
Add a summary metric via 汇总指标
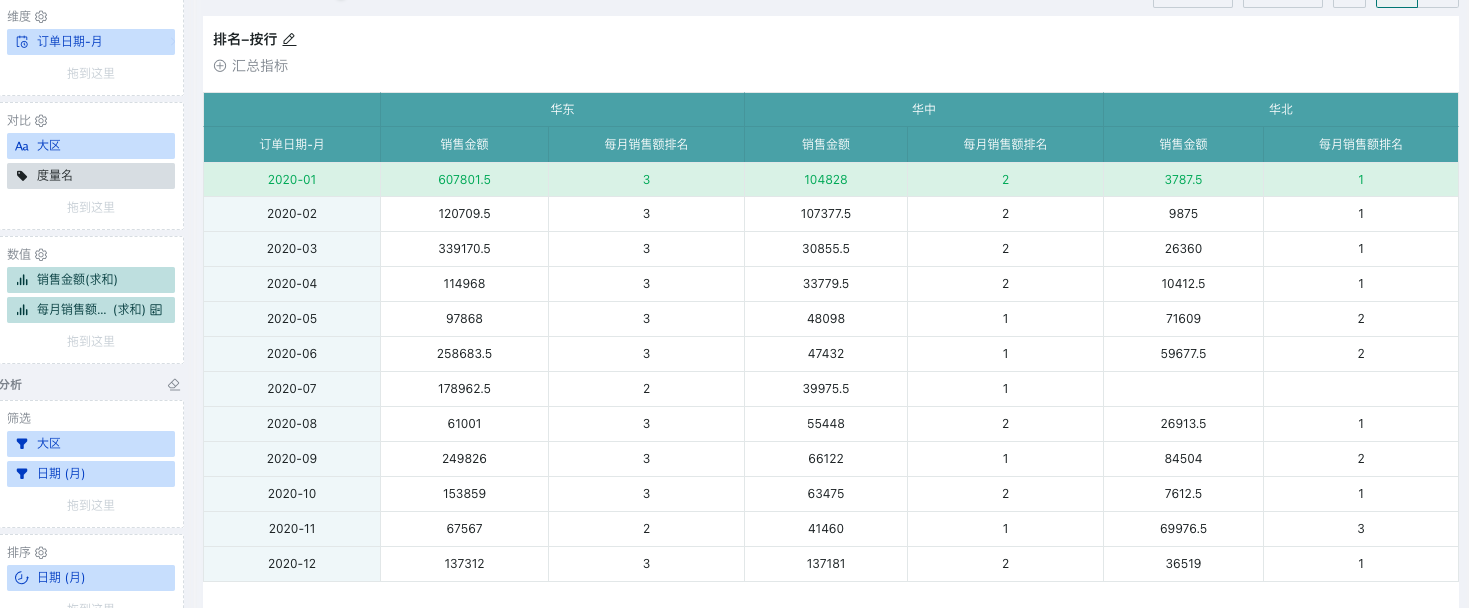[251, 66]
